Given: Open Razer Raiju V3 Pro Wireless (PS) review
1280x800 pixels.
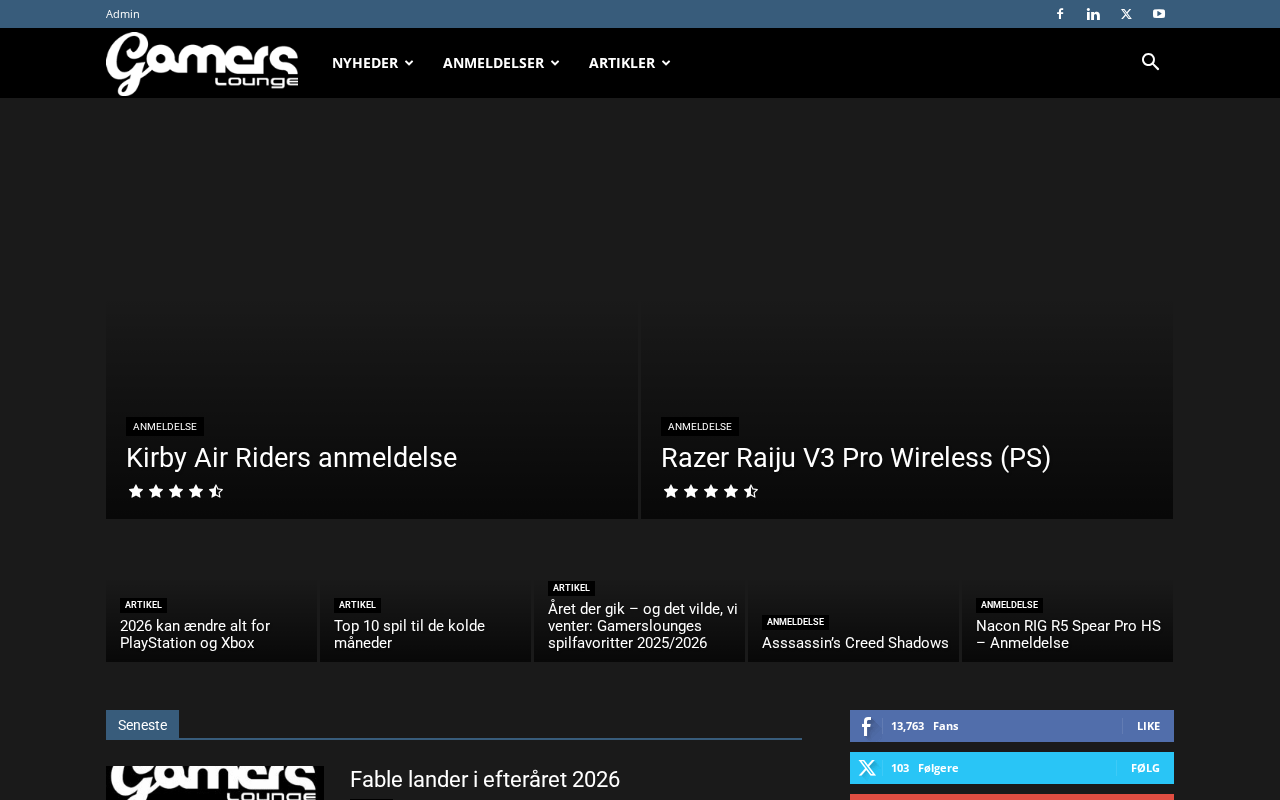Looking at the screenshot, I should point(856,458).
